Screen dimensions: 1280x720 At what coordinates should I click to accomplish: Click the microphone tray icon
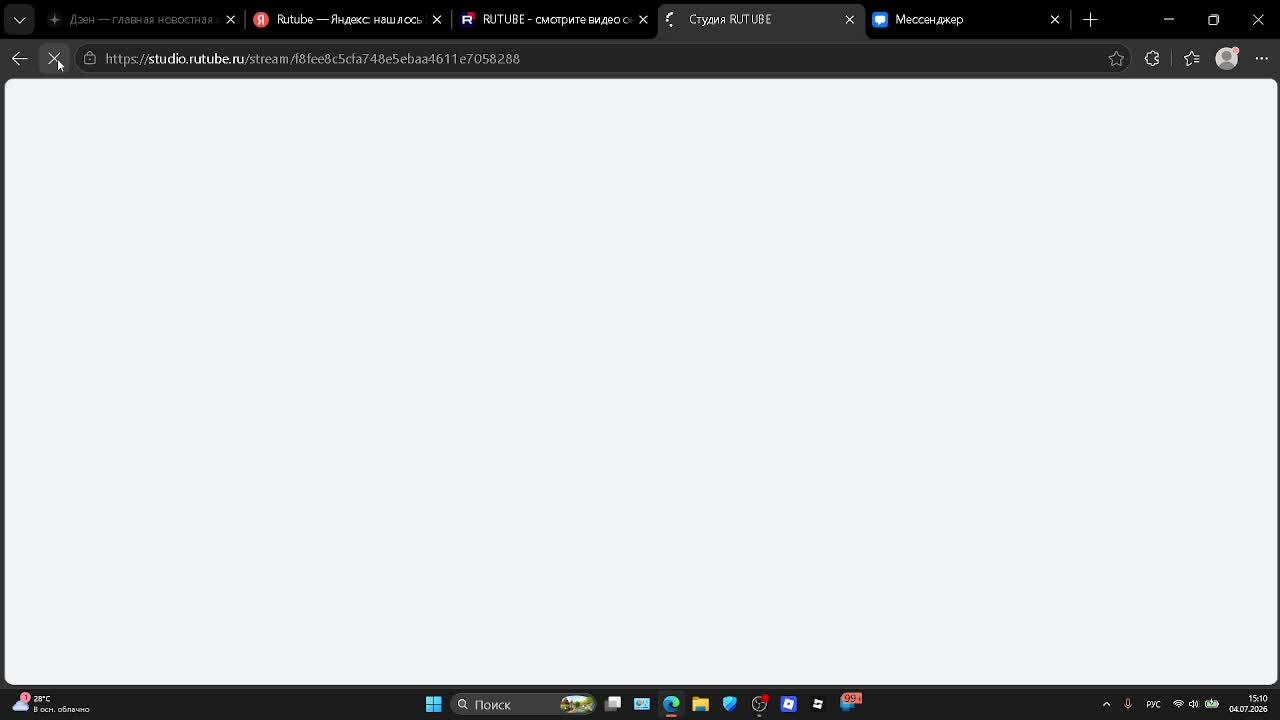coord(1128,704)
